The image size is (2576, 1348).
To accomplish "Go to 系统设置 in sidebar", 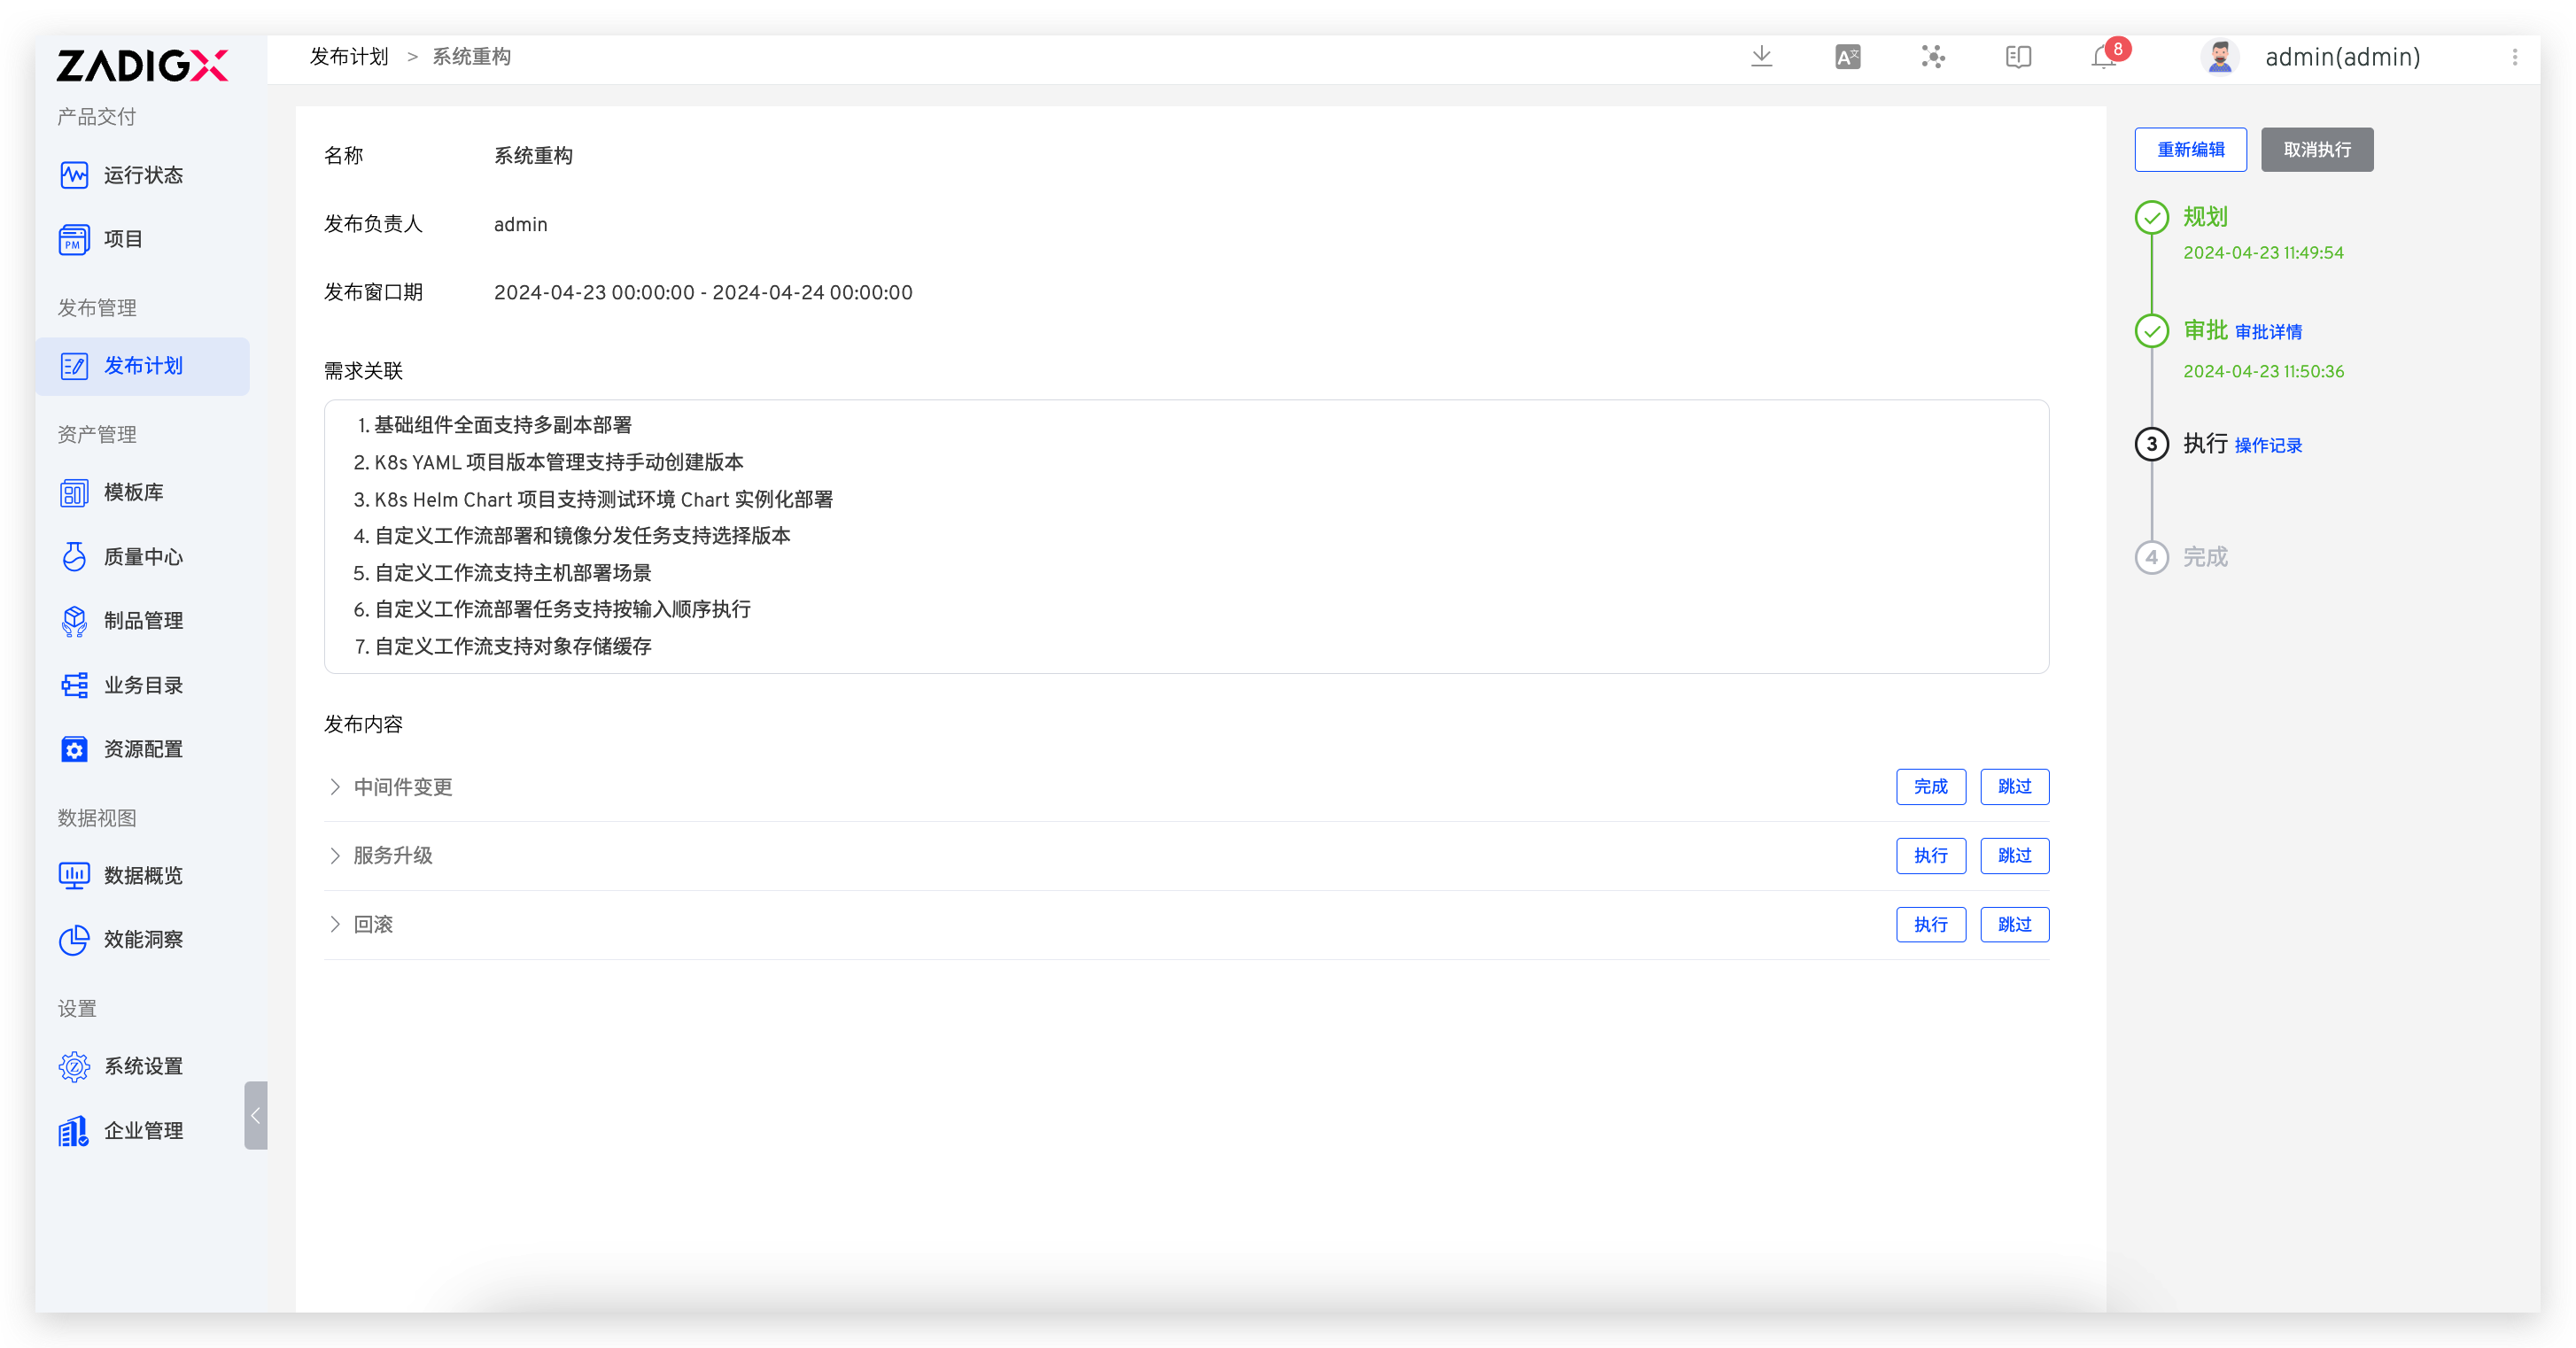I will (x=143, y=1066).
